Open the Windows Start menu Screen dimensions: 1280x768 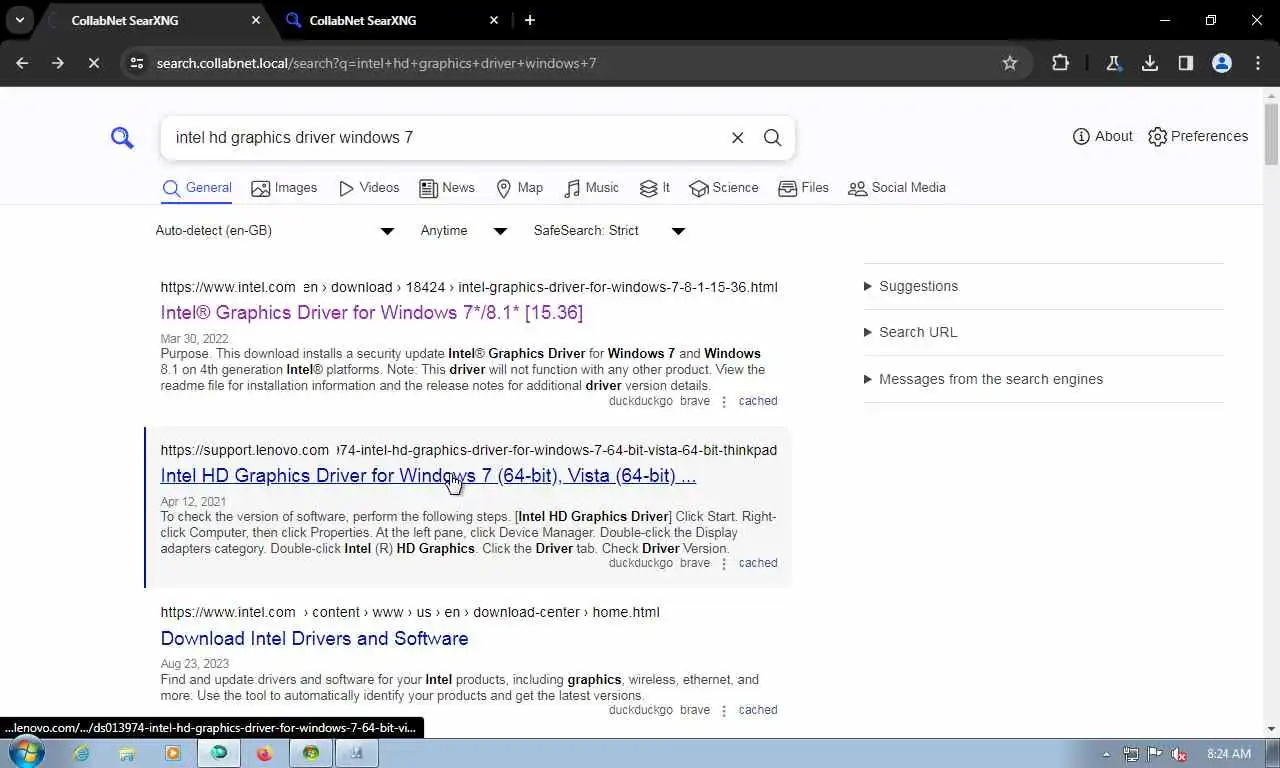pyautogui.click(x=26, y=753)
